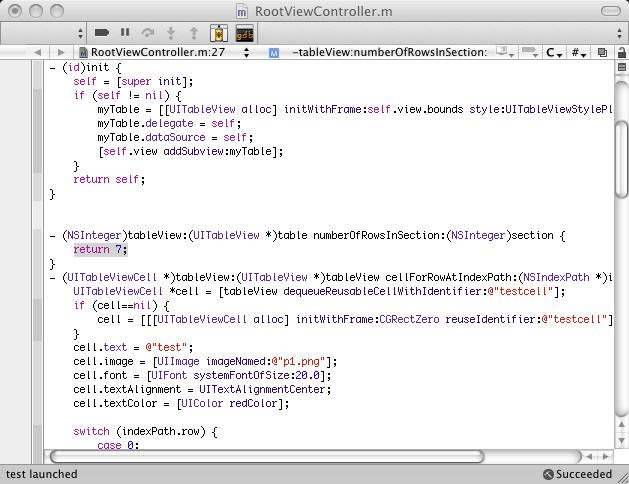
Task: Toggle the breakpoints activation icon in toolbar
Action: coord(101,32)
